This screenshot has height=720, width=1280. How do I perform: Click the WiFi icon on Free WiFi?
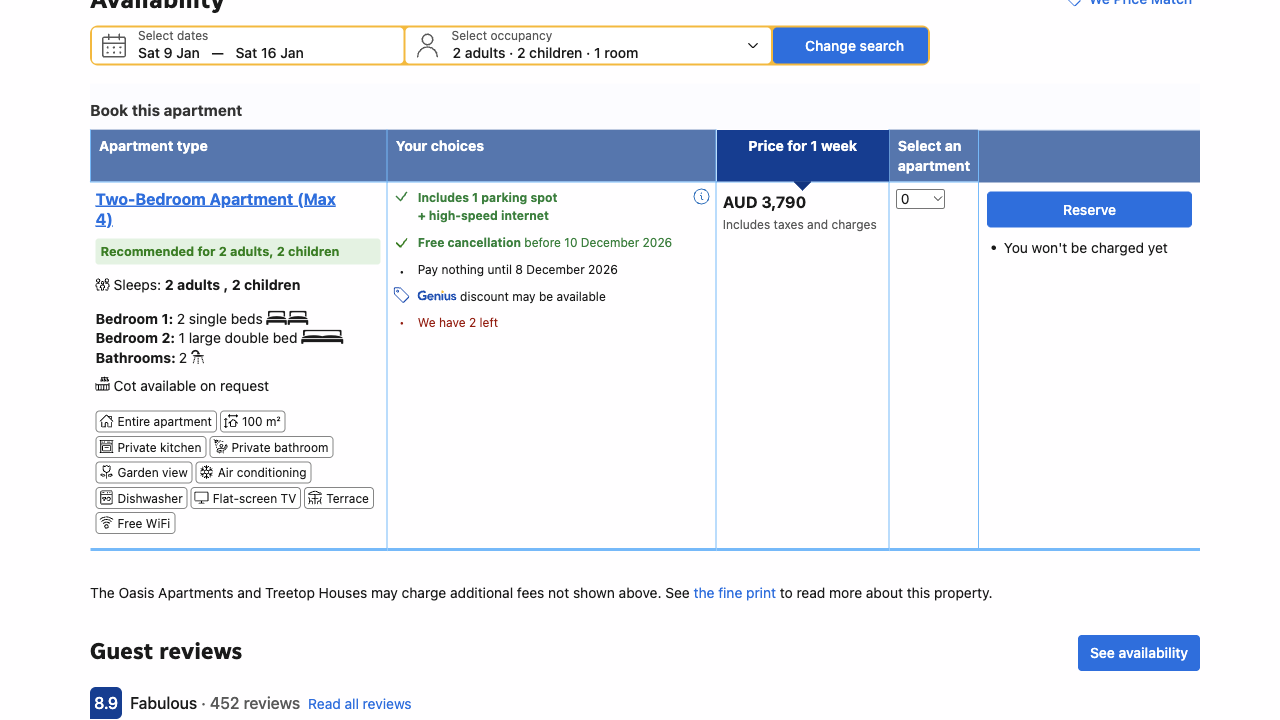107,523
